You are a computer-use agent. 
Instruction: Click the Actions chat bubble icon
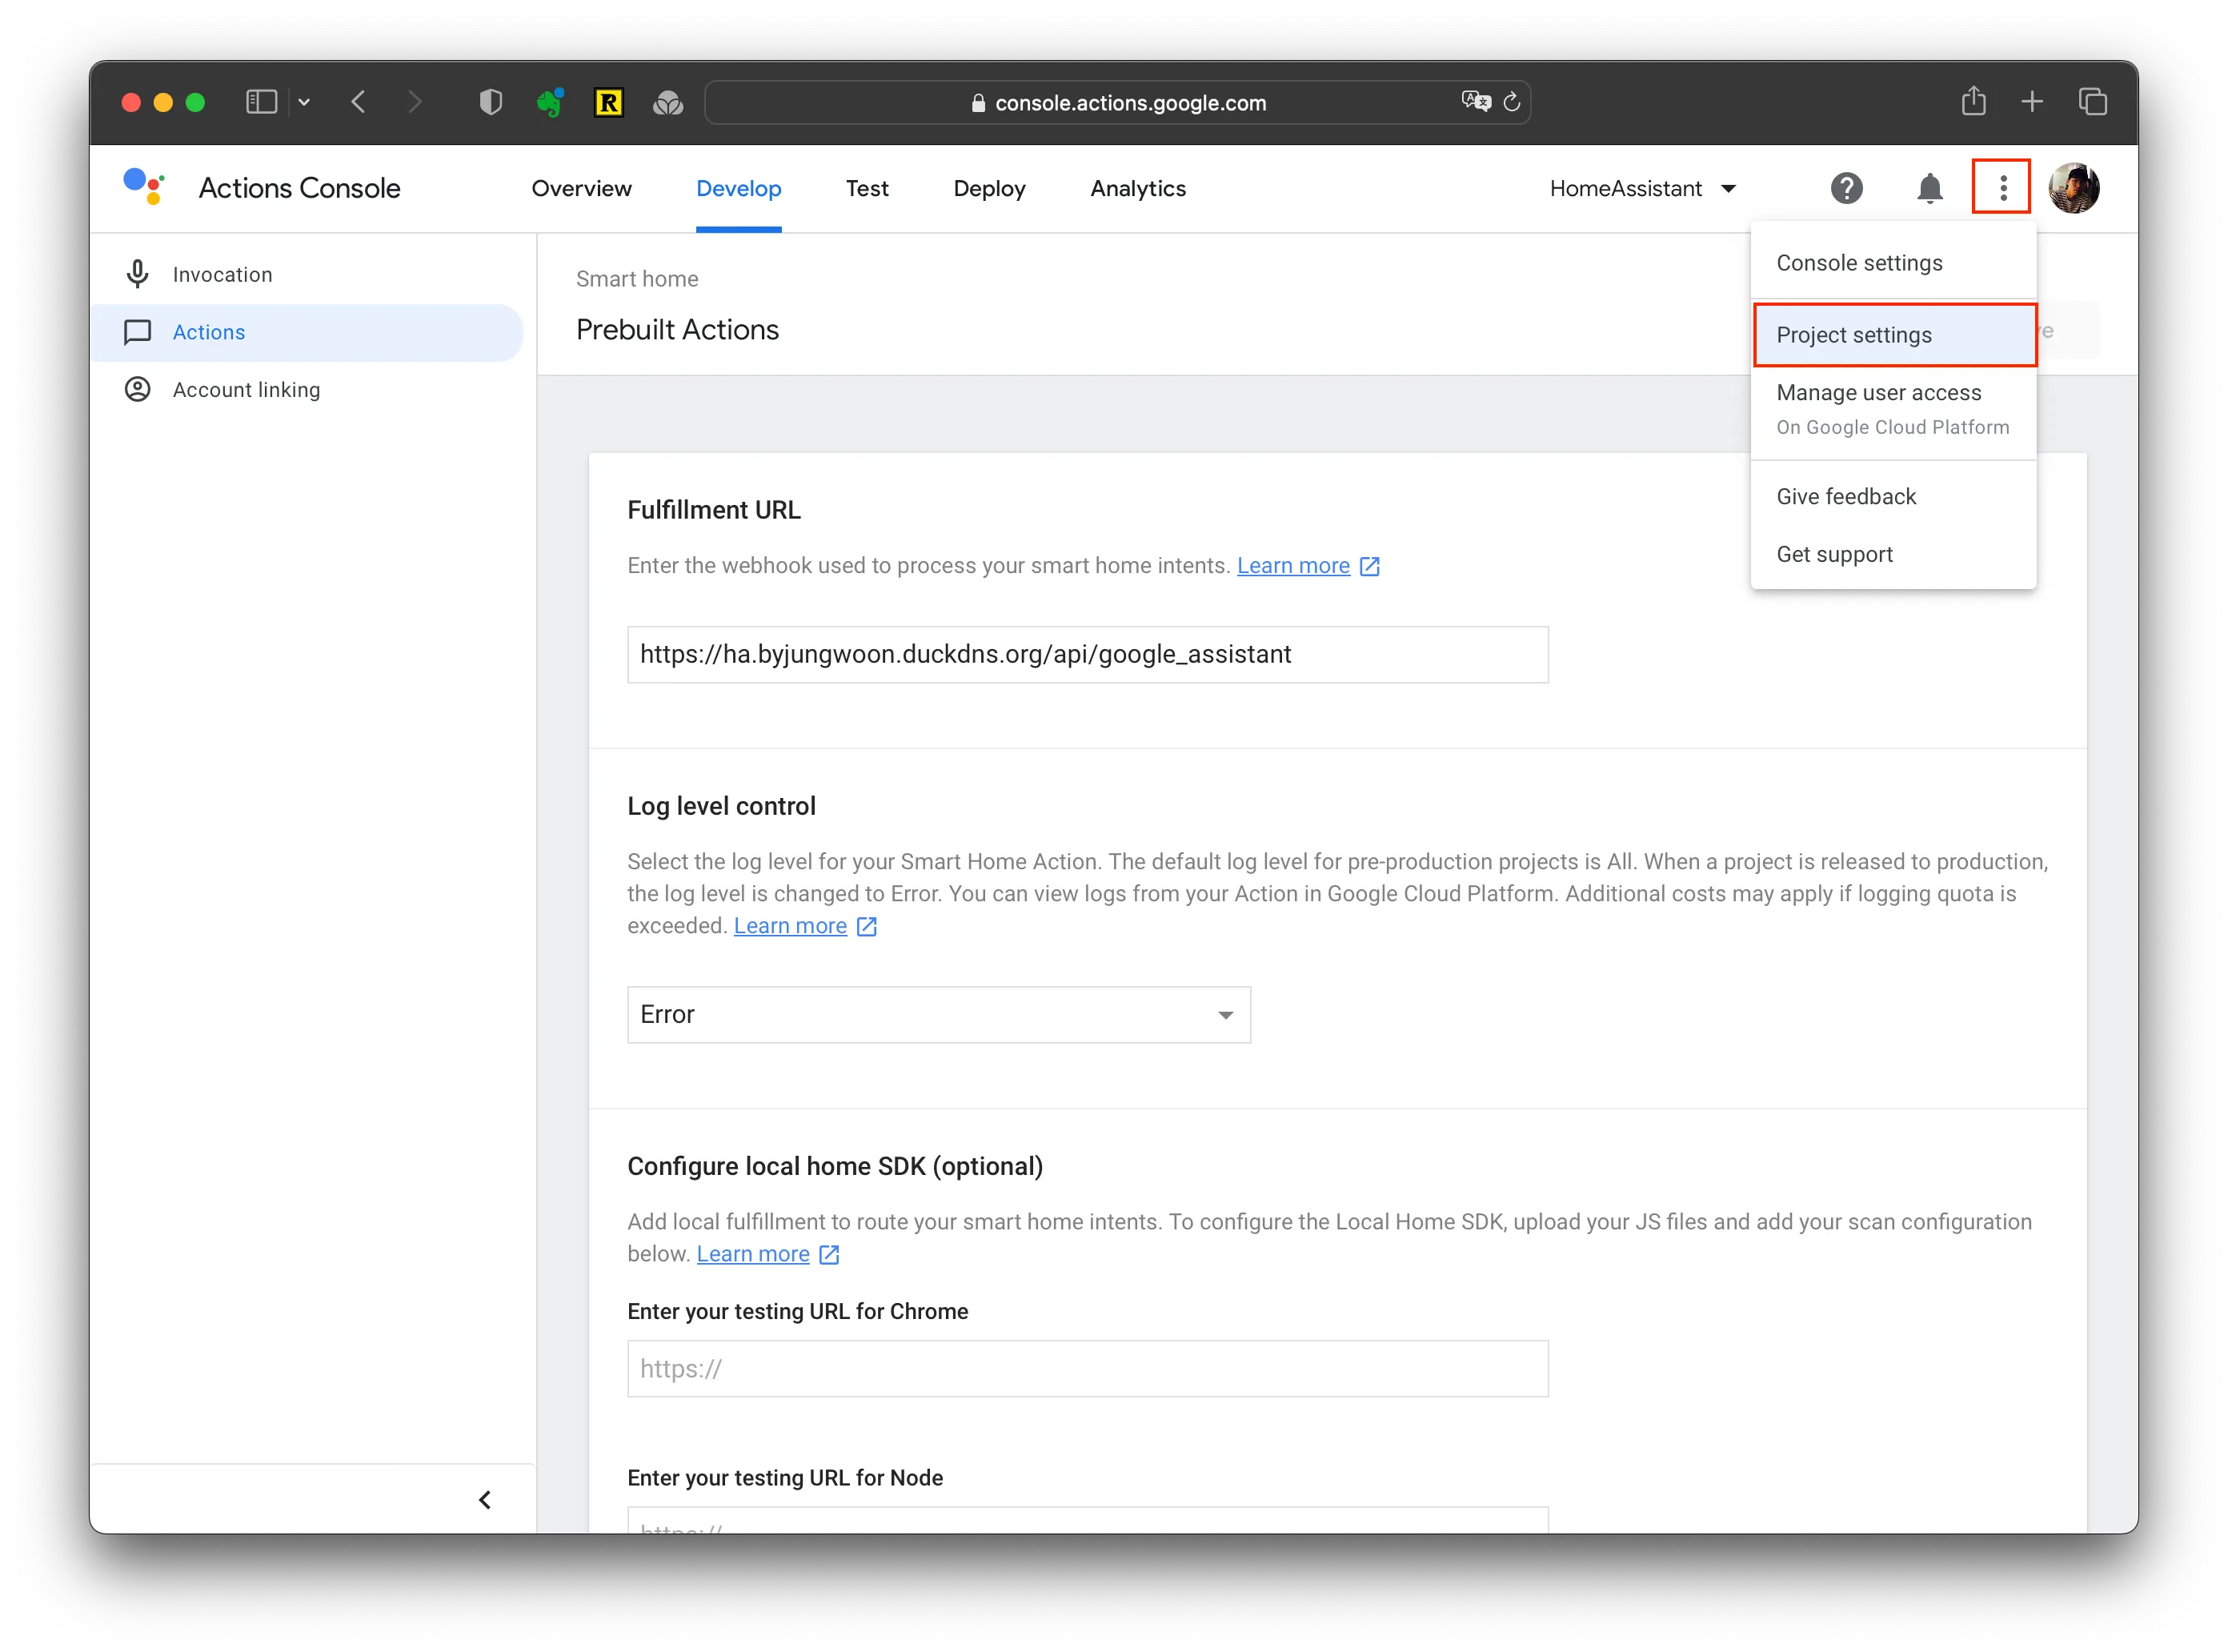138,332
